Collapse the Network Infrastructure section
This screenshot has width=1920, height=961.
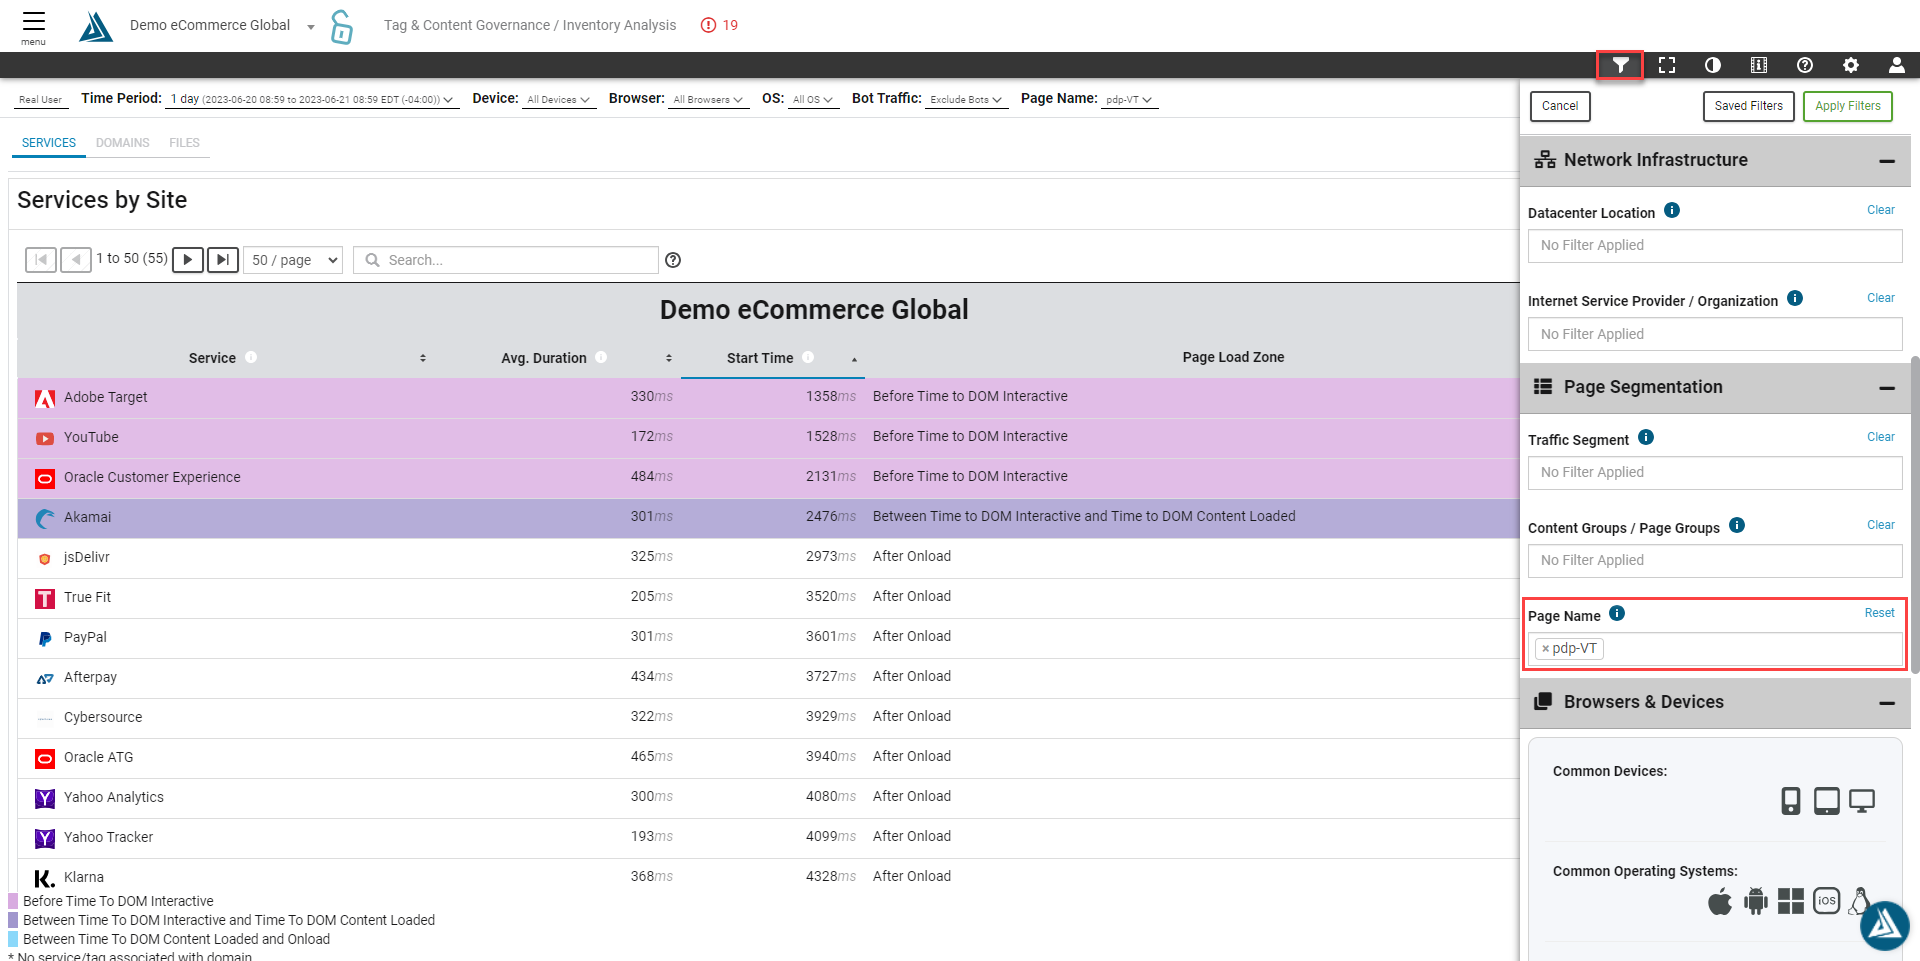[x=1887, y=161]
